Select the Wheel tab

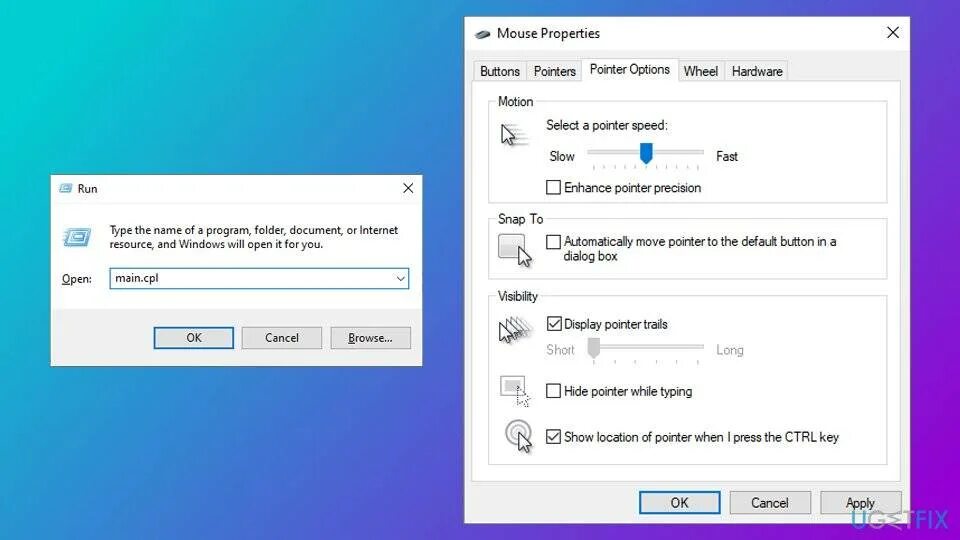(700, 72)
